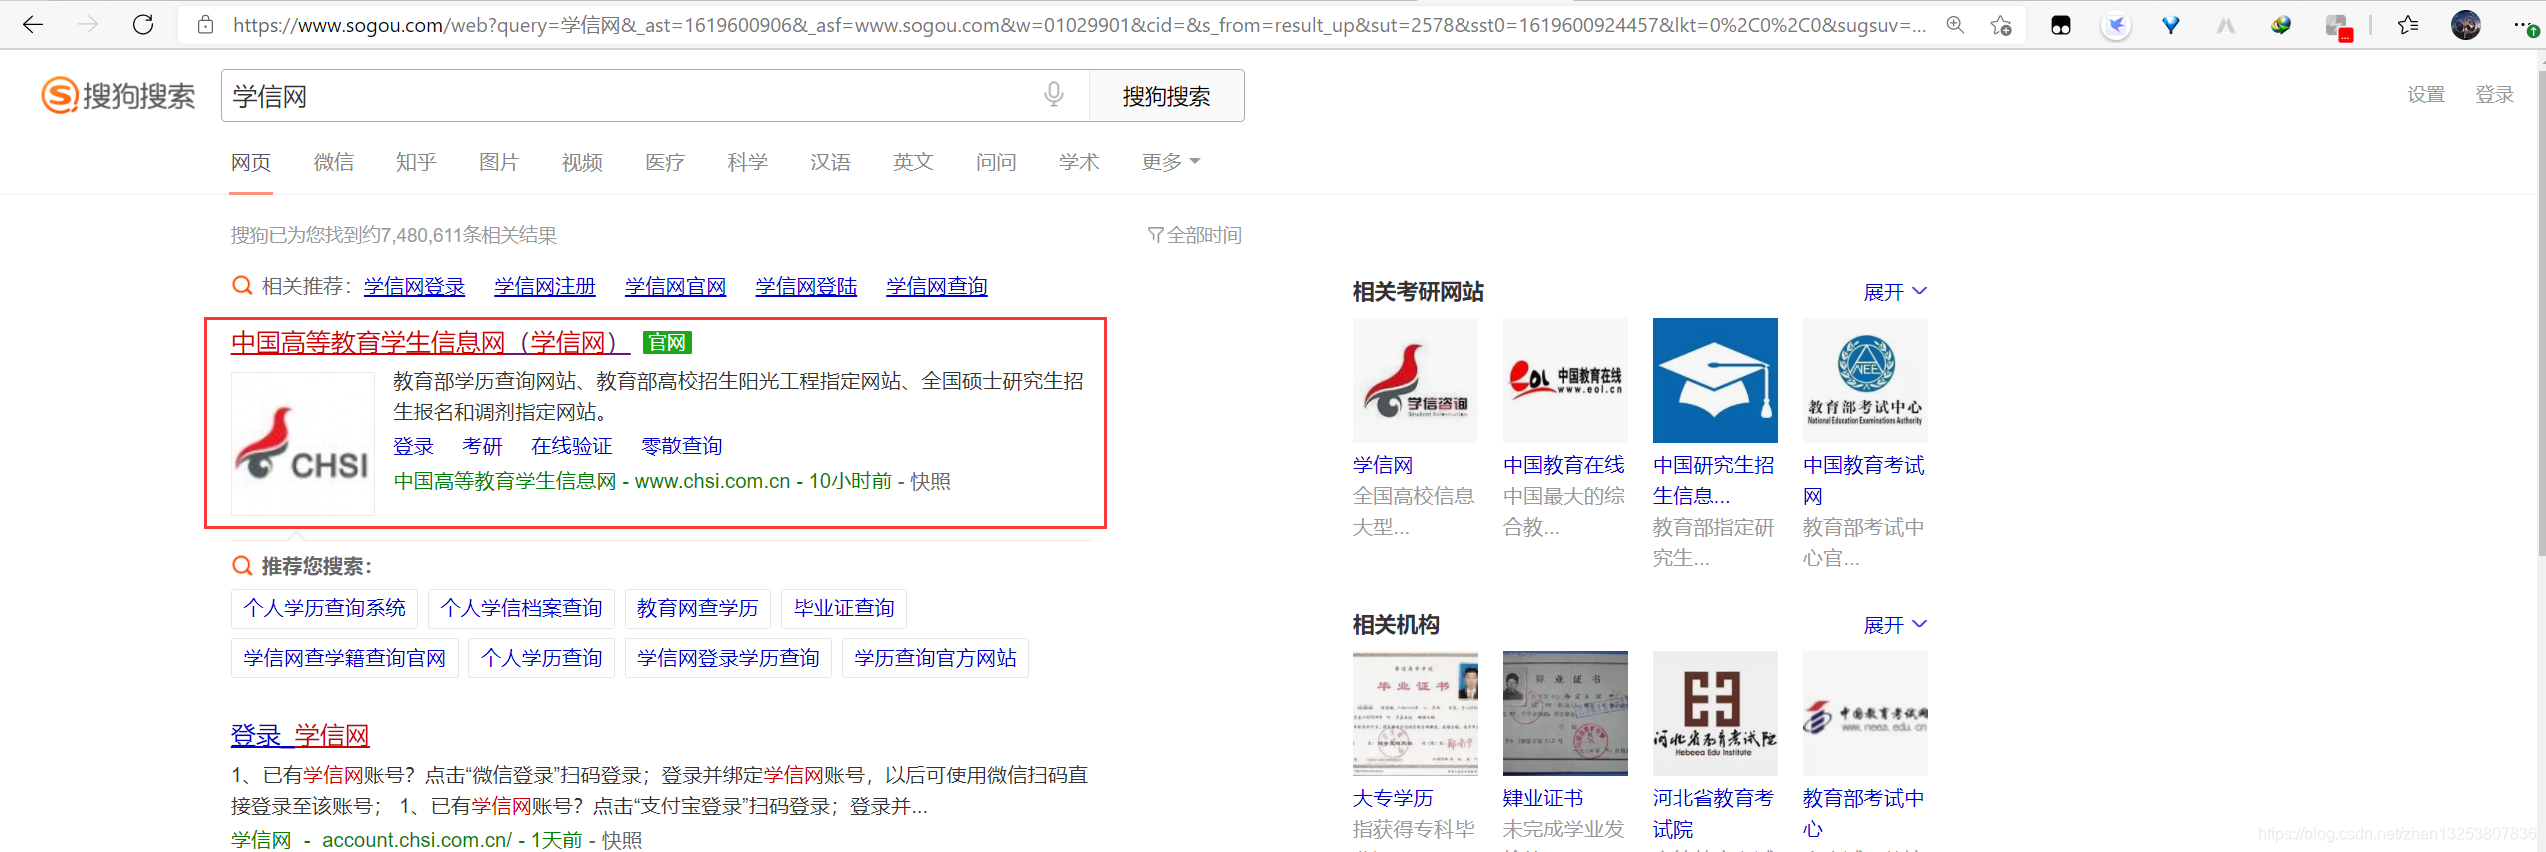Switch to the 知乎 search tab
This screenshot has height=852, width=2546.
[416, 162]
